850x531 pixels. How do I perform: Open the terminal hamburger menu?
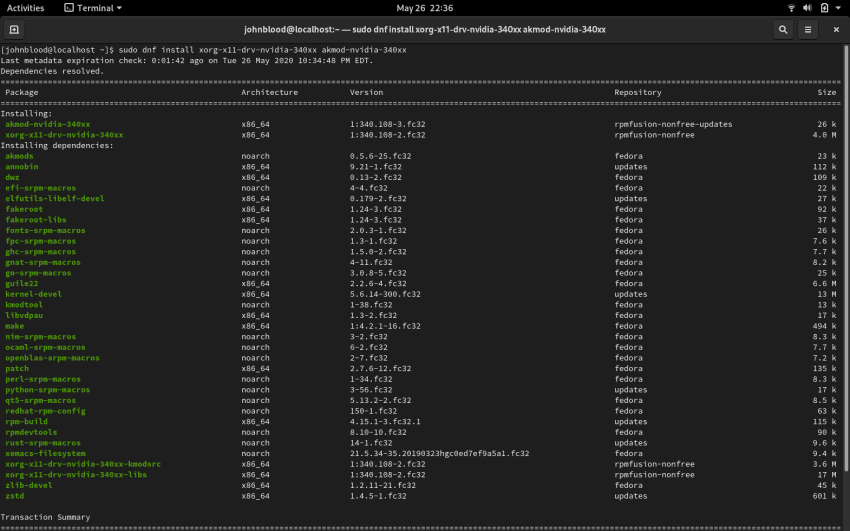pyautogui.click(x=808, y=29)
